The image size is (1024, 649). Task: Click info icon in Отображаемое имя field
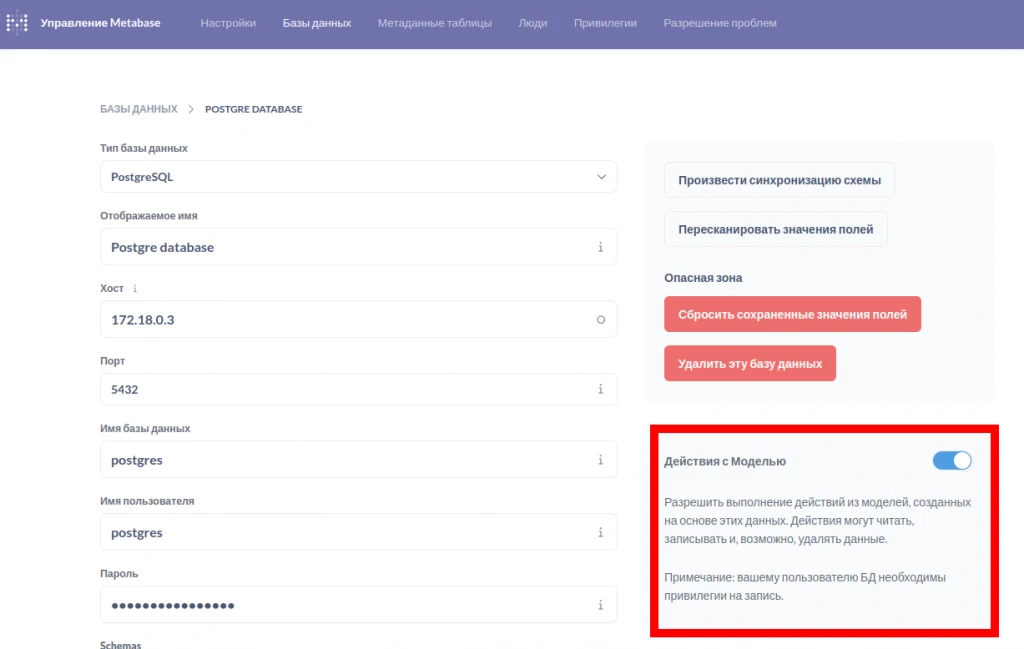[600, 247]
